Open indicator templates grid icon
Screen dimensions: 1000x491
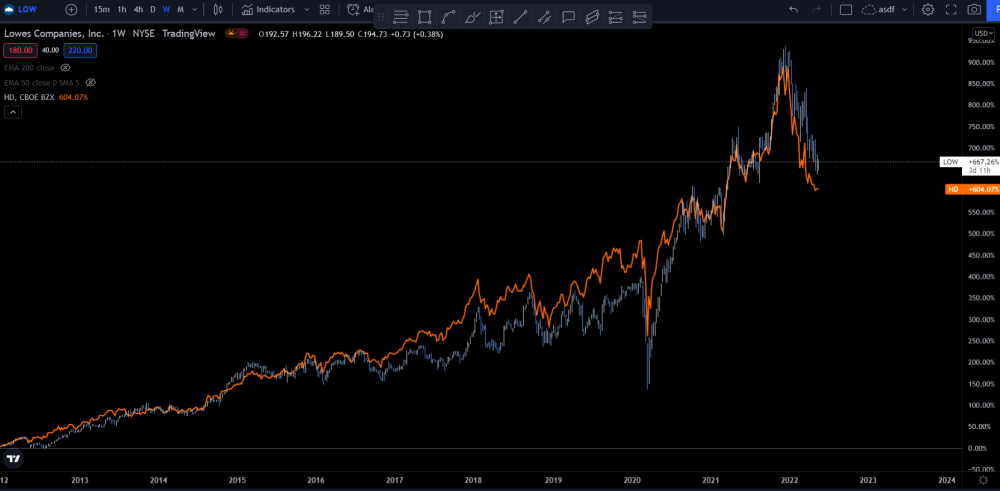(325, 10)
